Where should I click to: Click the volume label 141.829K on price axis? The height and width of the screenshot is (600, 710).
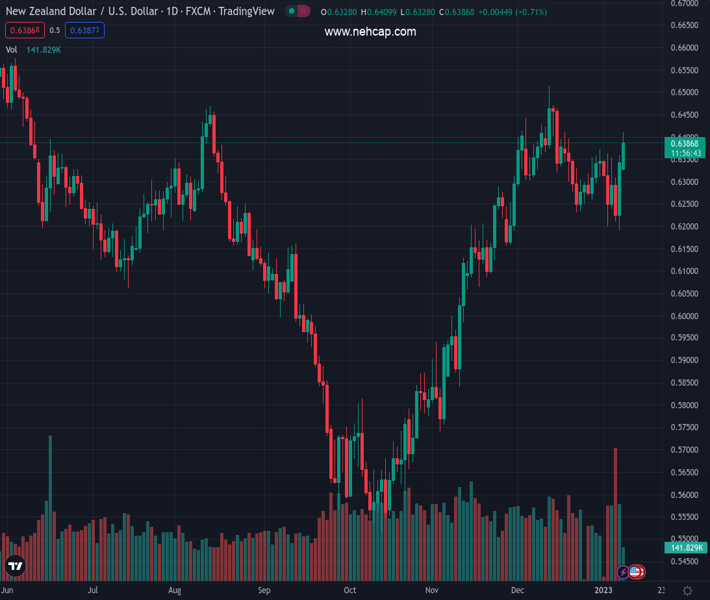pos(686,547)
